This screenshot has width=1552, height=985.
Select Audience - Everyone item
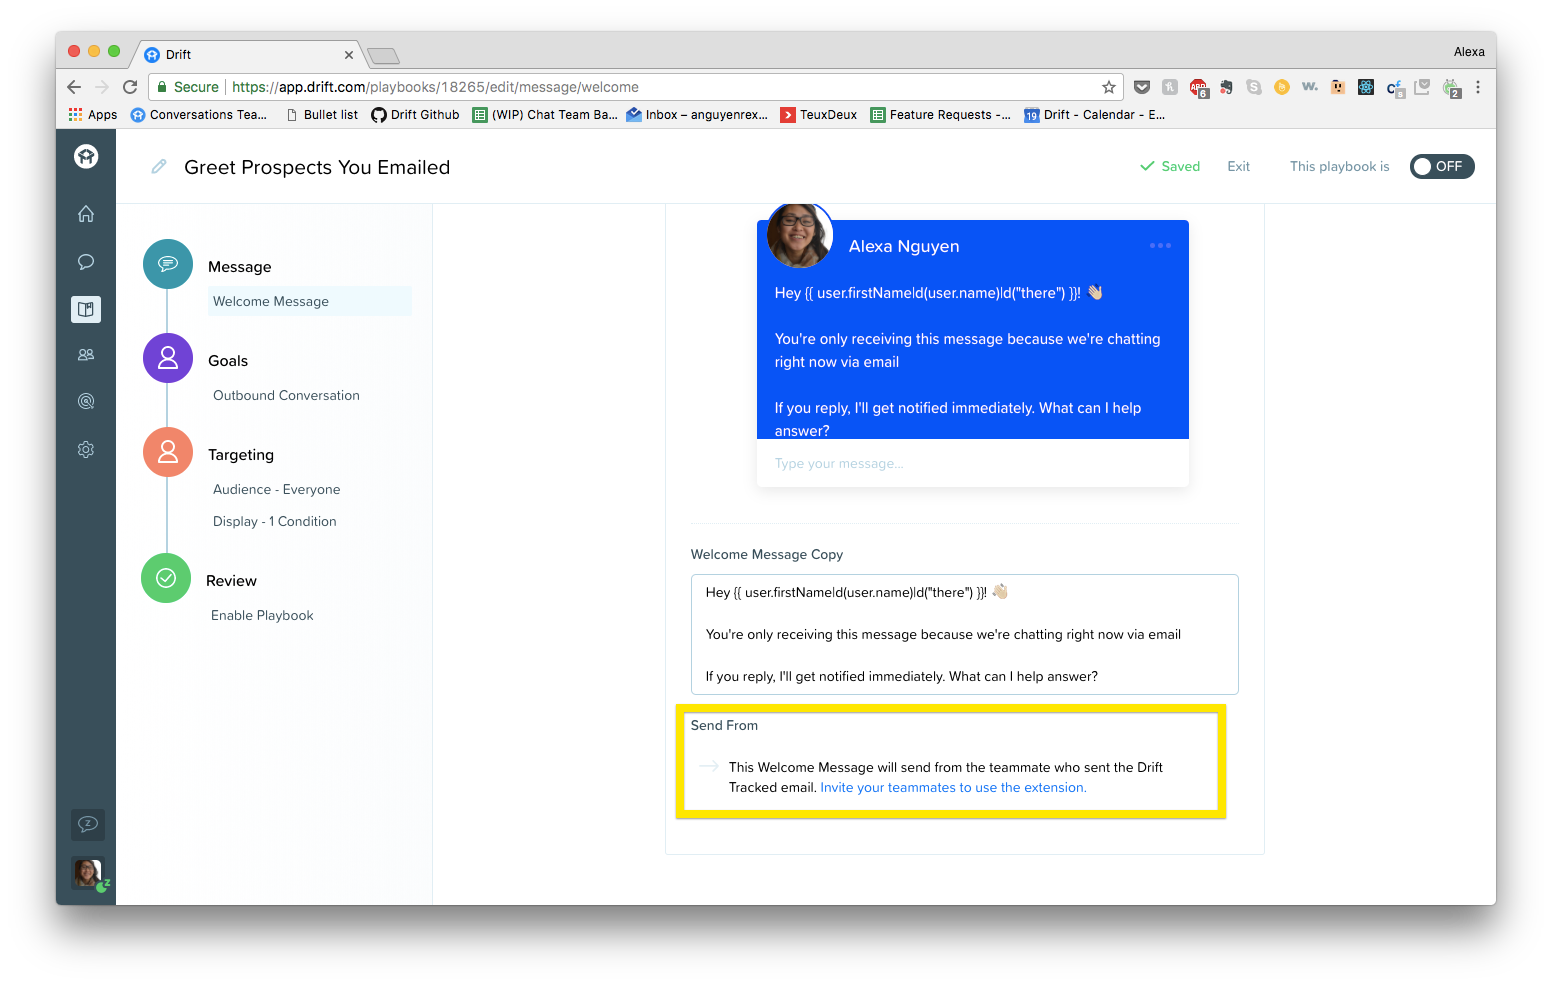coord(277,489)
